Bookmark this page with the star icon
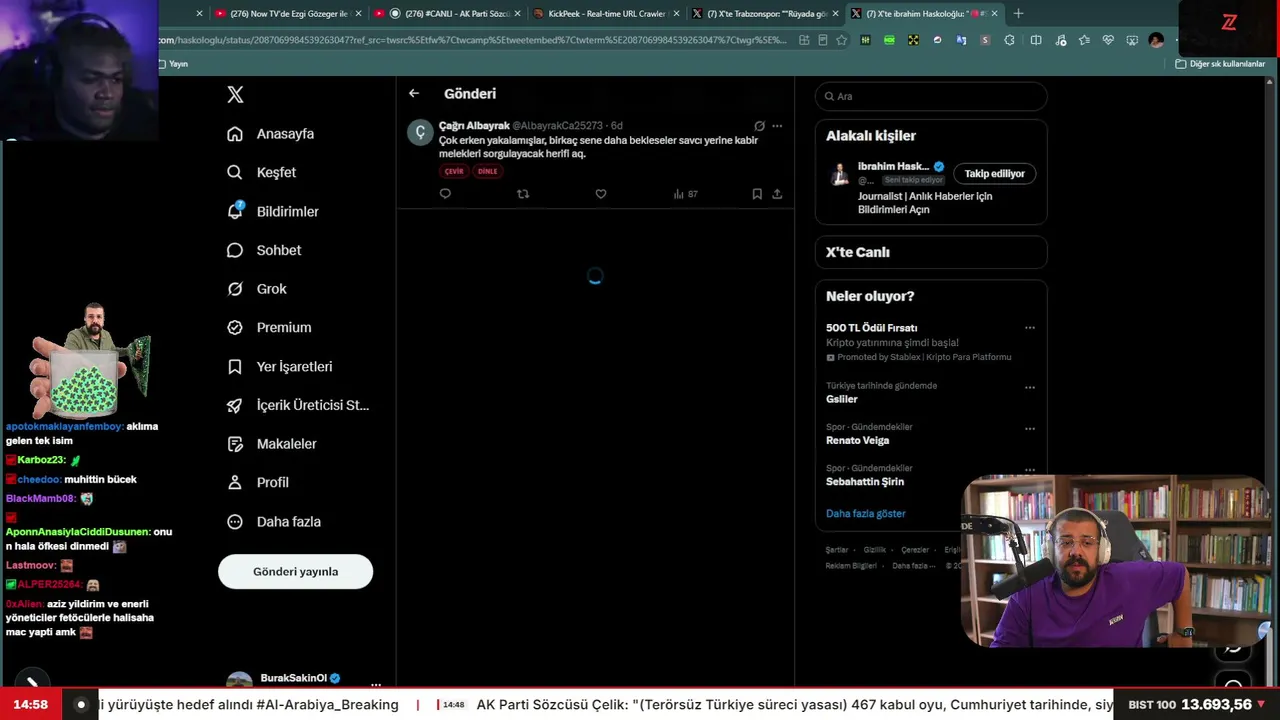Viewport: 1280px width, 720px height. coord(842,40)
